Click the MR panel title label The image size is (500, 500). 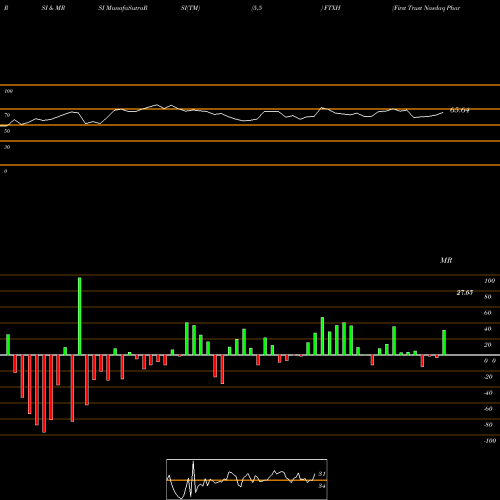[x=446, y=260]
